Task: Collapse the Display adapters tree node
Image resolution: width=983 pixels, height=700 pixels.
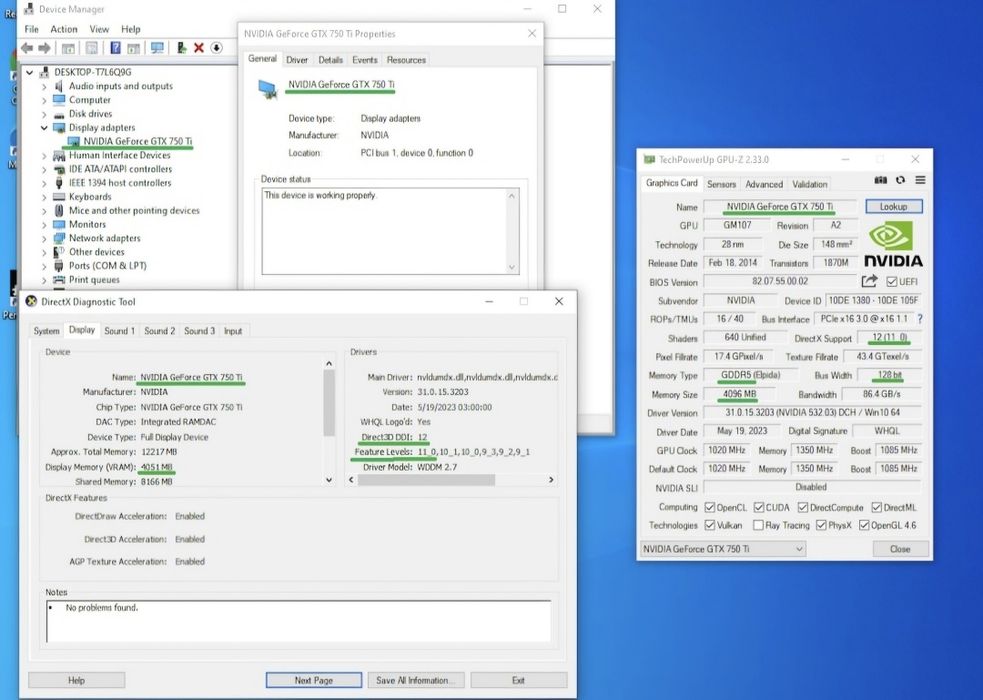Action: 44,128
